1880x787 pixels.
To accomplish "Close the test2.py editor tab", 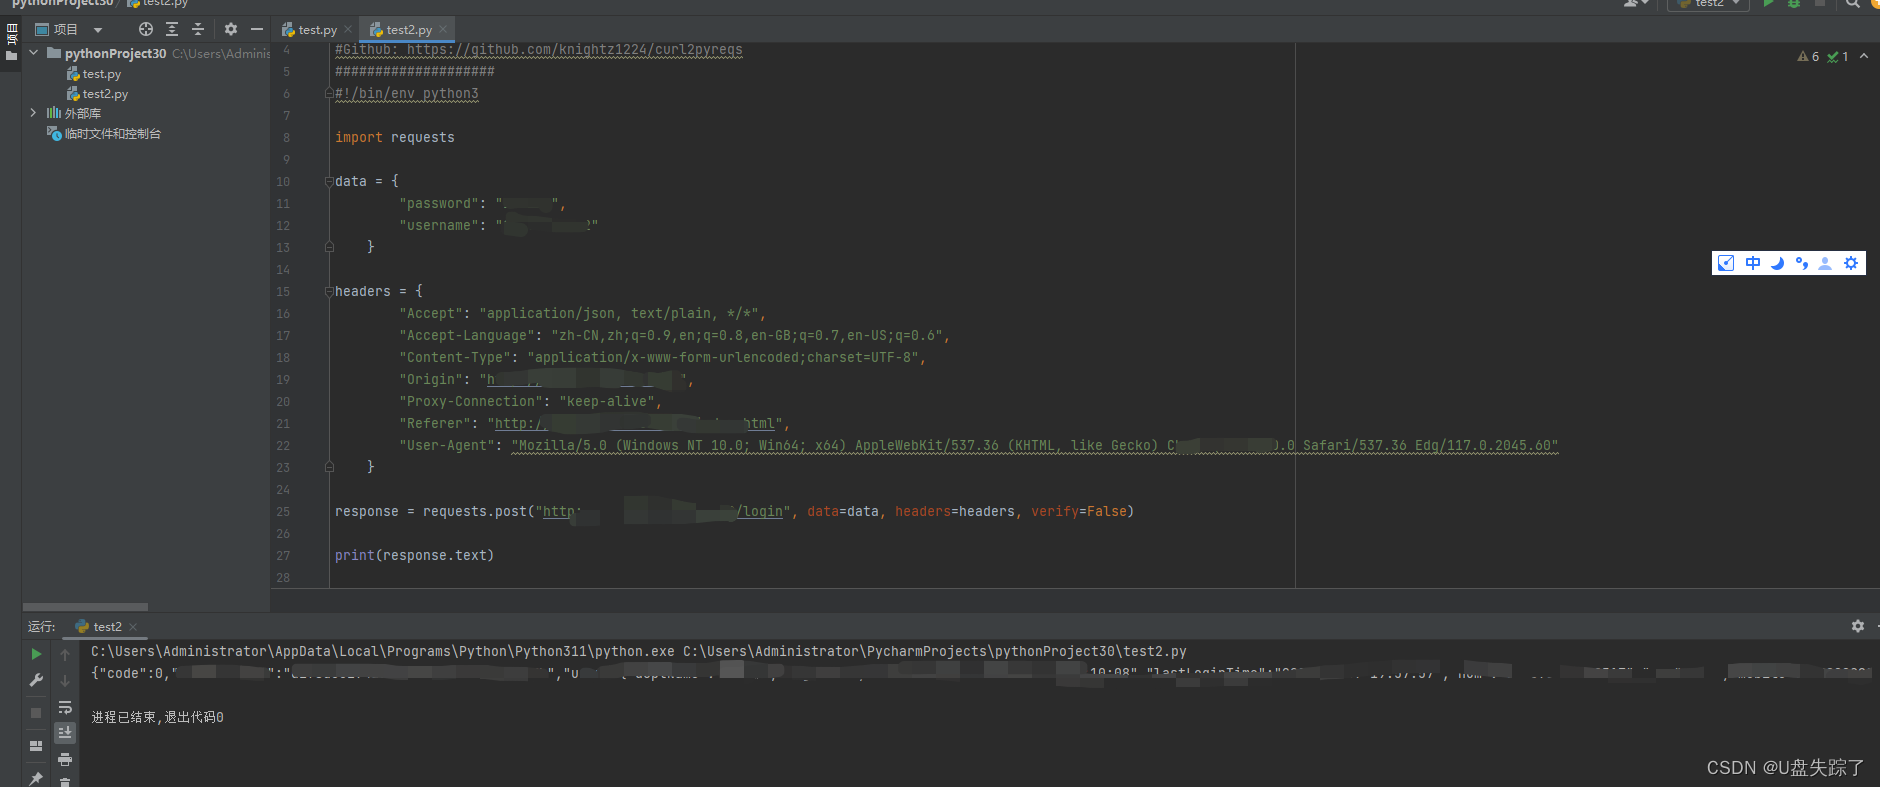I will (x=443, y=29).
